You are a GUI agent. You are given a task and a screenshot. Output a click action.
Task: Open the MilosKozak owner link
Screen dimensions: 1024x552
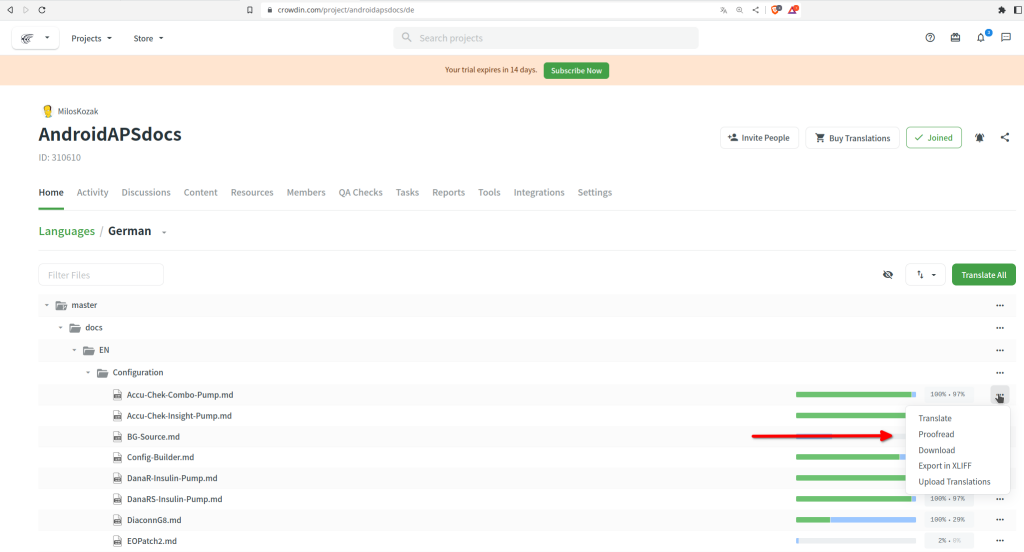click(78, 112)
